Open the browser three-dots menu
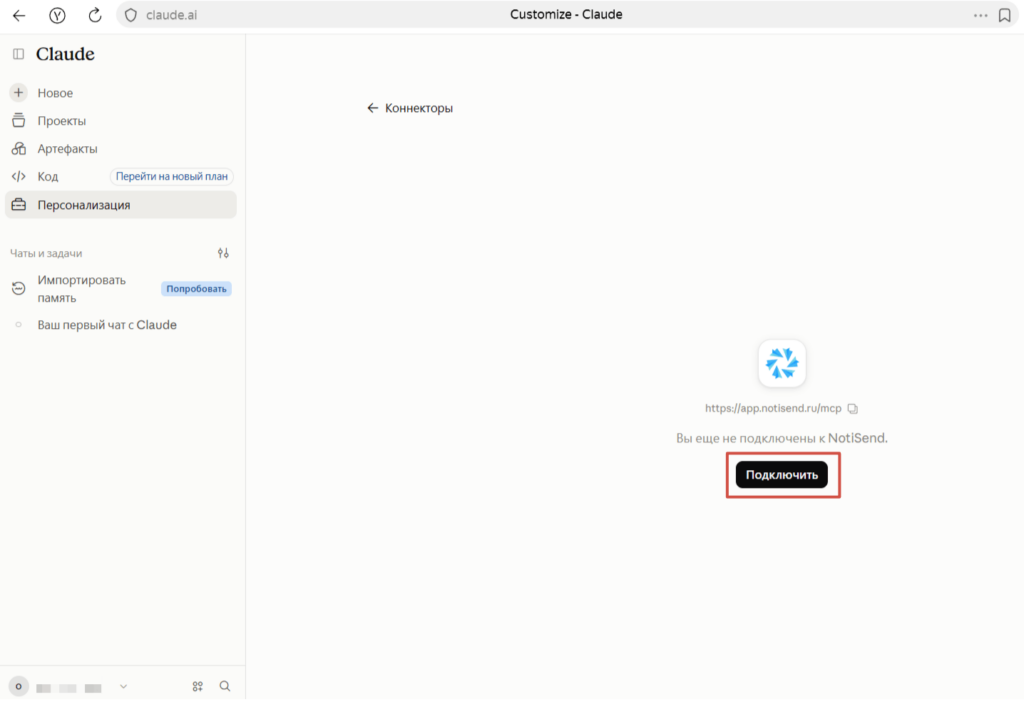Screen dimensions: 1024x707 tap(980, 15)
